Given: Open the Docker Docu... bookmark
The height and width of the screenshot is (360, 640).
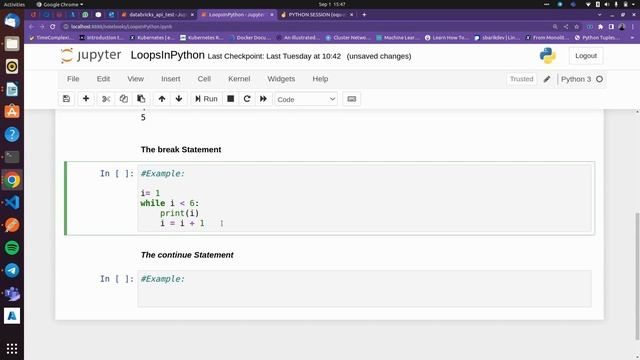Looking at the screenshot, I should click(x=250, y=38).
